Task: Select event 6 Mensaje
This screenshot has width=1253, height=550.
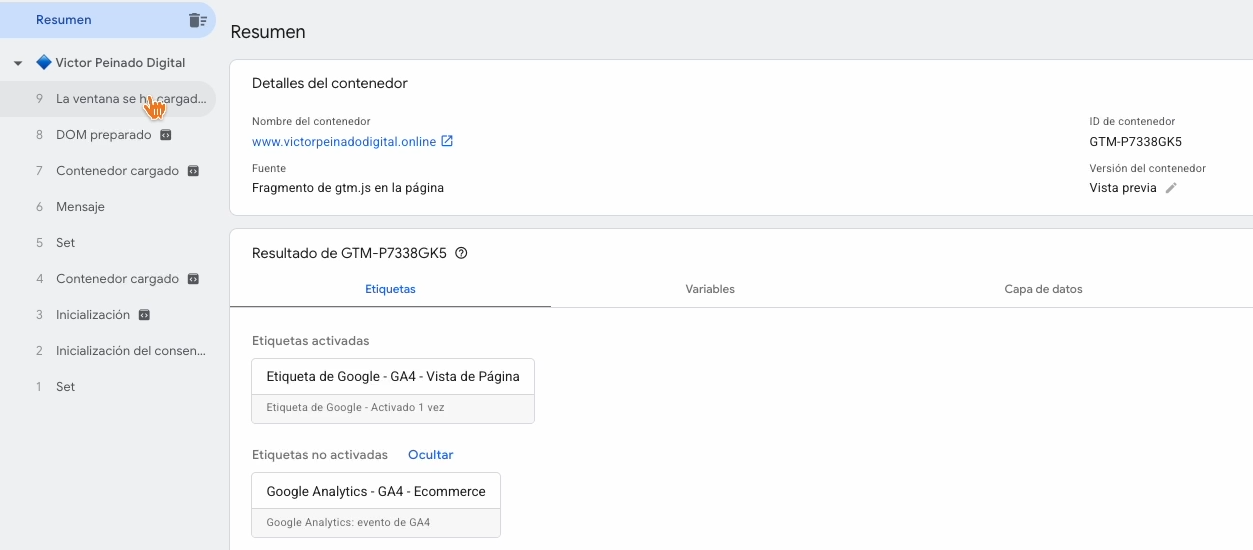Action: point(80,207)
